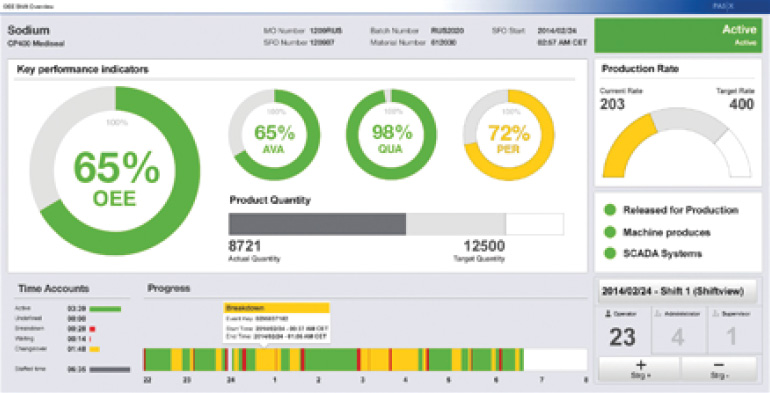The width and height of the screenshot is (770, 393).
Task: Click the Staffed time value 06:35
Action: tap(77, 369)
